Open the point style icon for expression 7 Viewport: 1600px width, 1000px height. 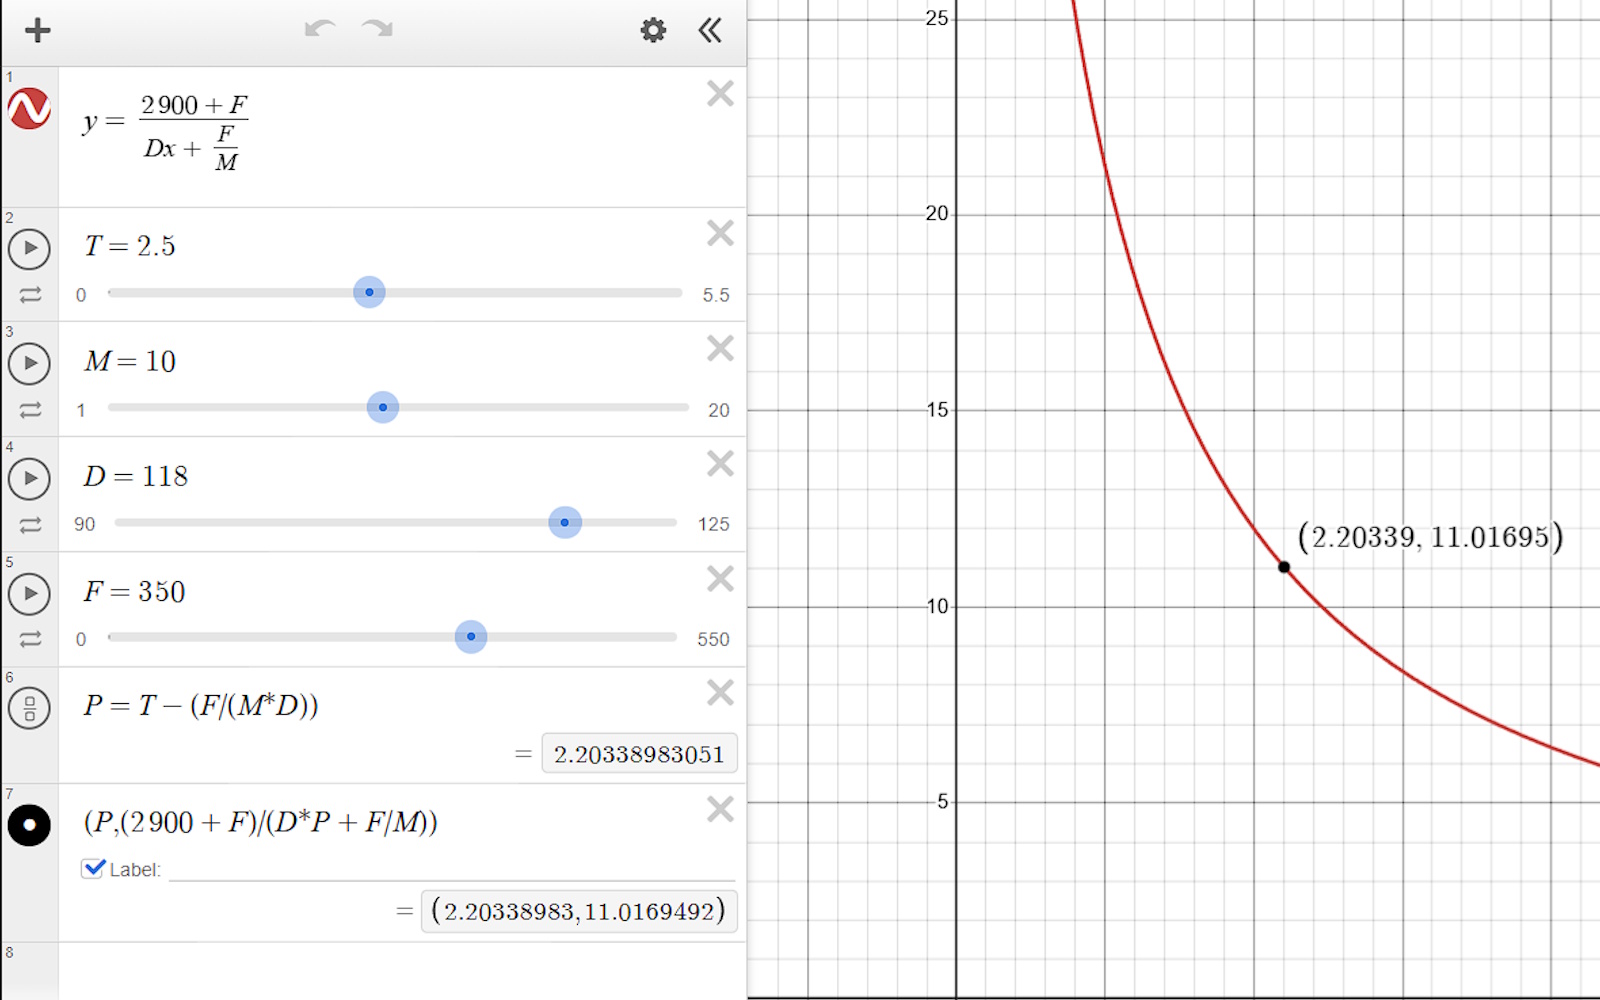click(x=29, y=824)
